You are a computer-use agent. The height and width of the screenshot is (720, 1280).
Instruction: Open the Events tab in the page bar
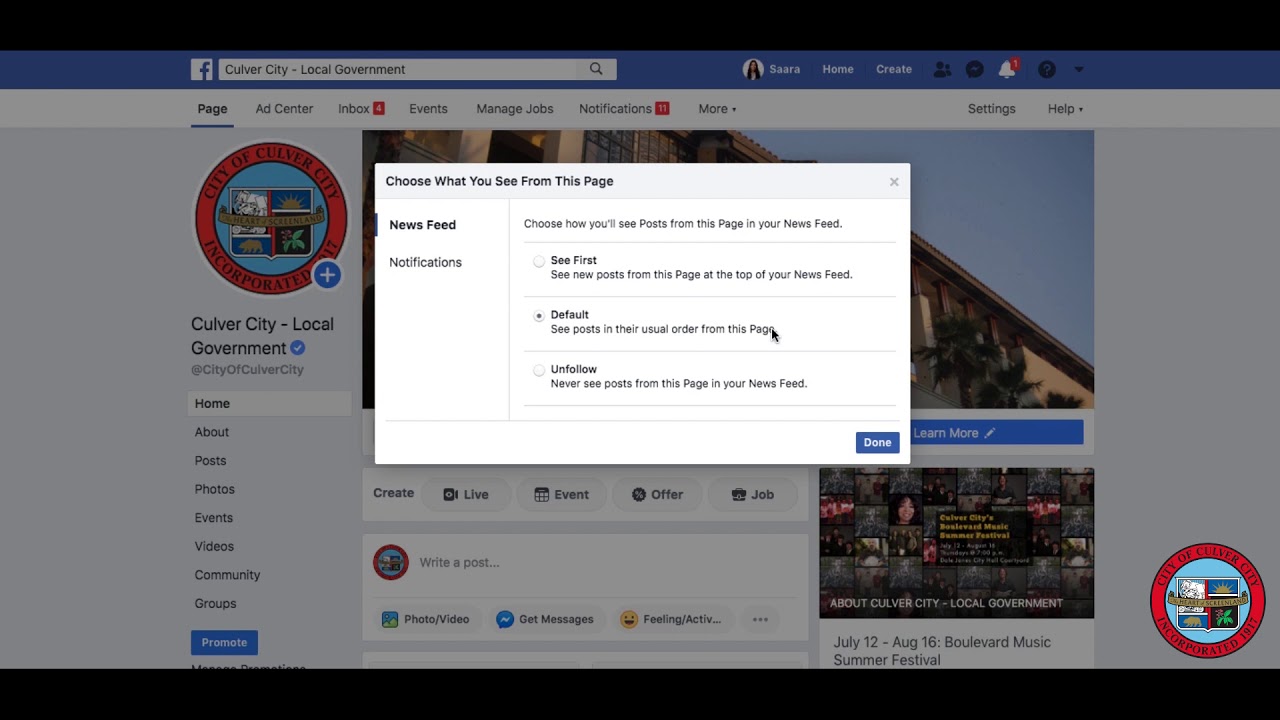[428, 109]
